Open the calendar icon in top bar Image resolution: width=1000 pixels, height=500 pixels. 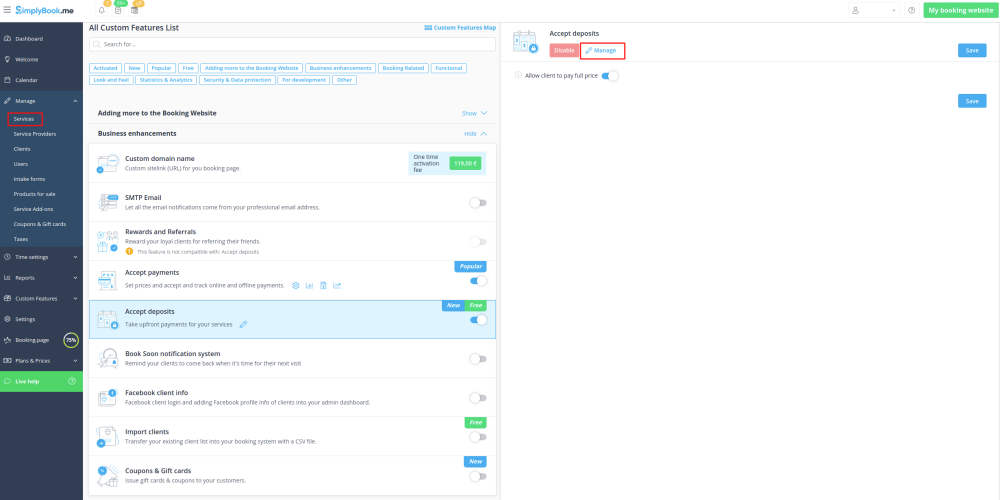[x=118, y=10]
